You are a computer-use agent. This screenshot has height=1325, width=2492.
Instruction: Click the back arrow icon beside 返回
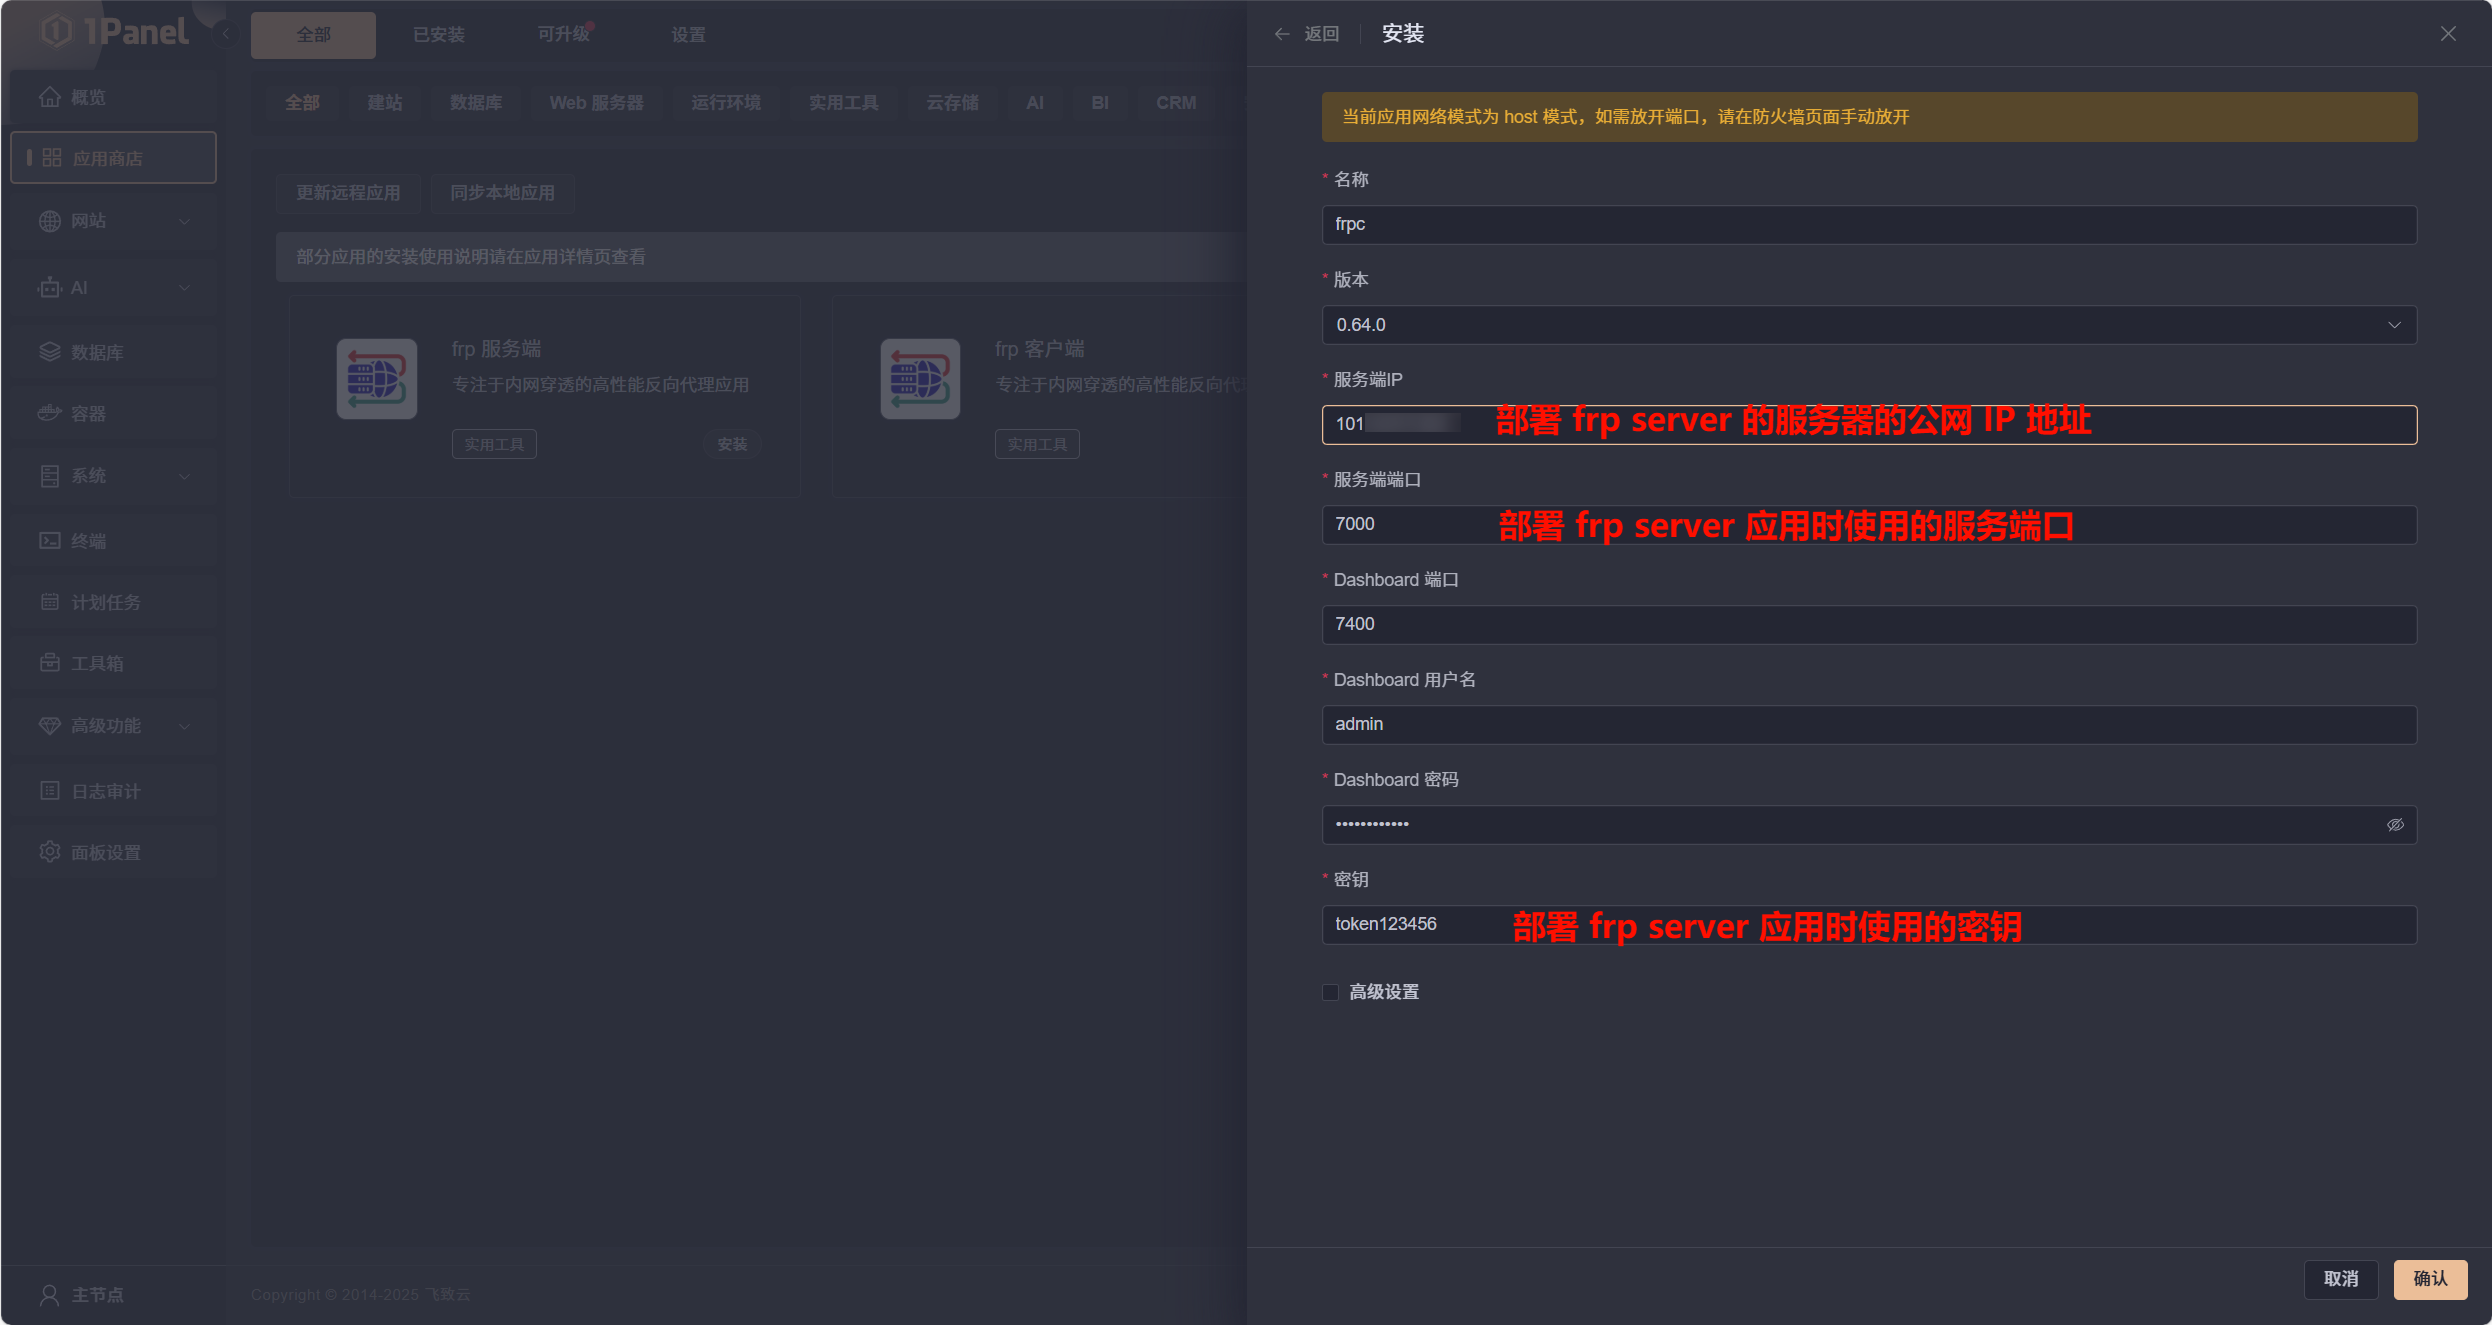1282,34
